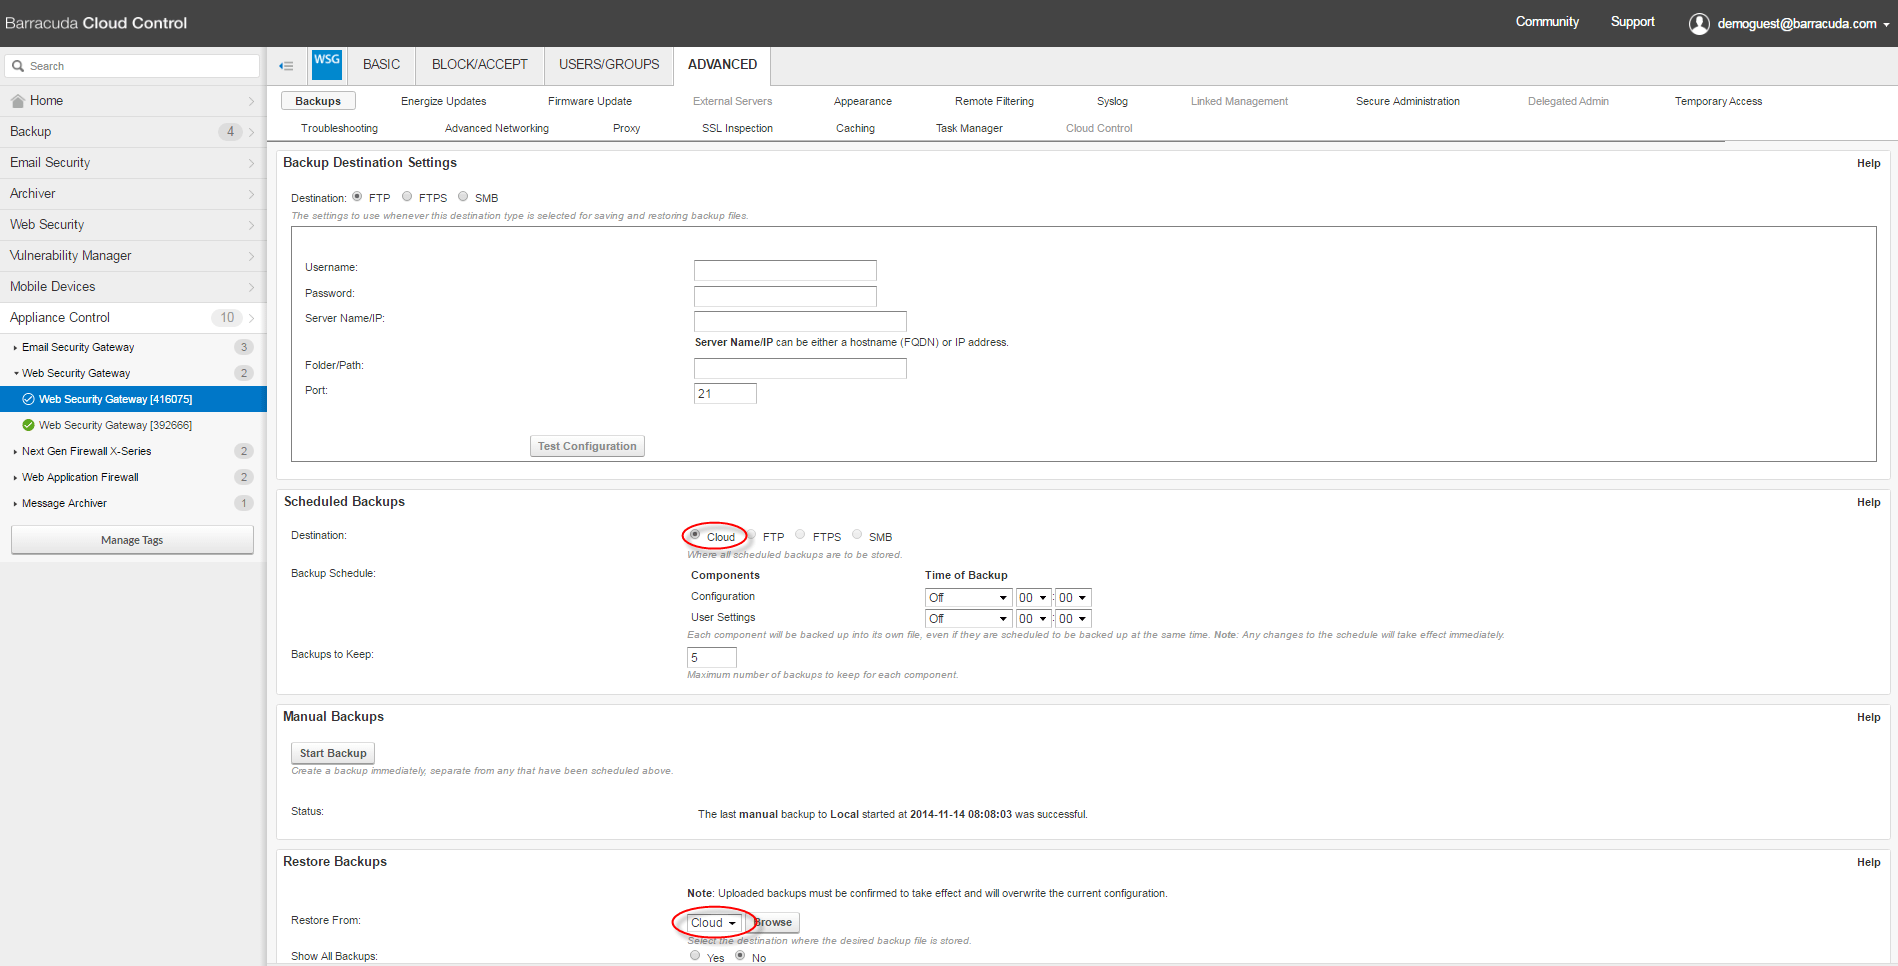Viewport: 1898px width, 966px height.
Task: Open the USERS/GROUPS tab
Action: (x=609, y=65)
